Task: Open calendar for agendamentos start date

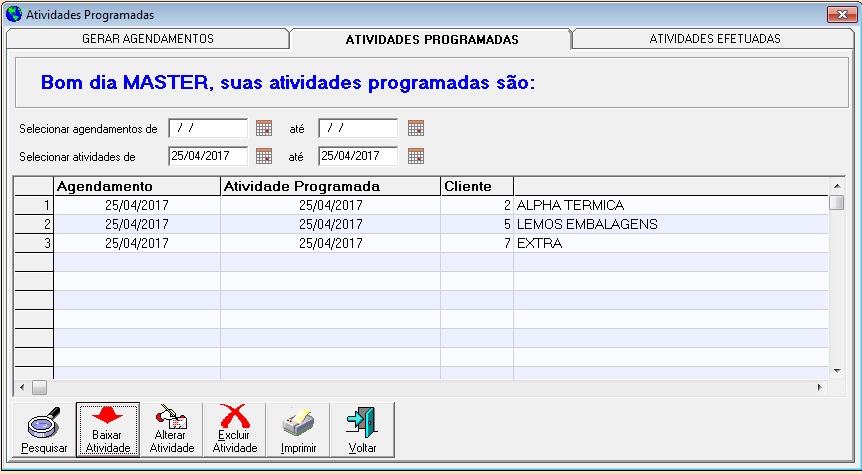Action: (x=264, y=128)
